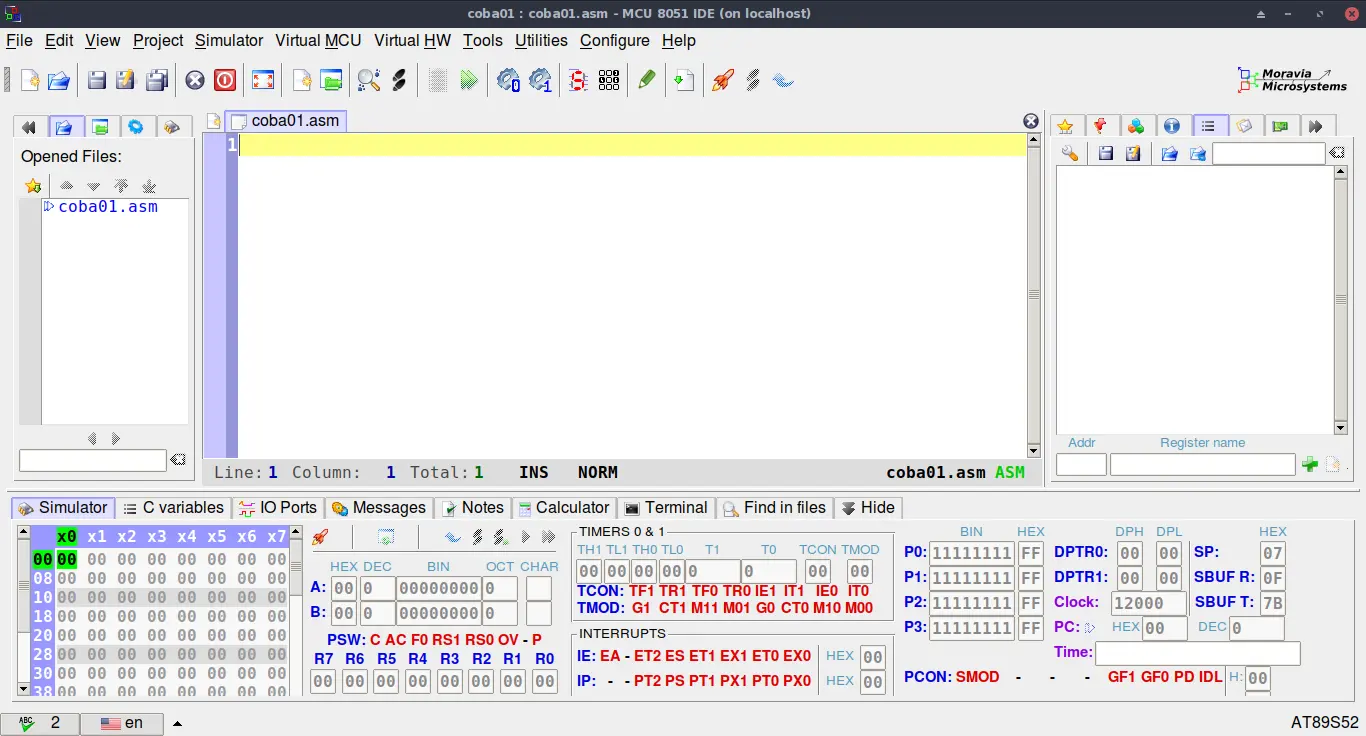Open the Configure menu

615,40
